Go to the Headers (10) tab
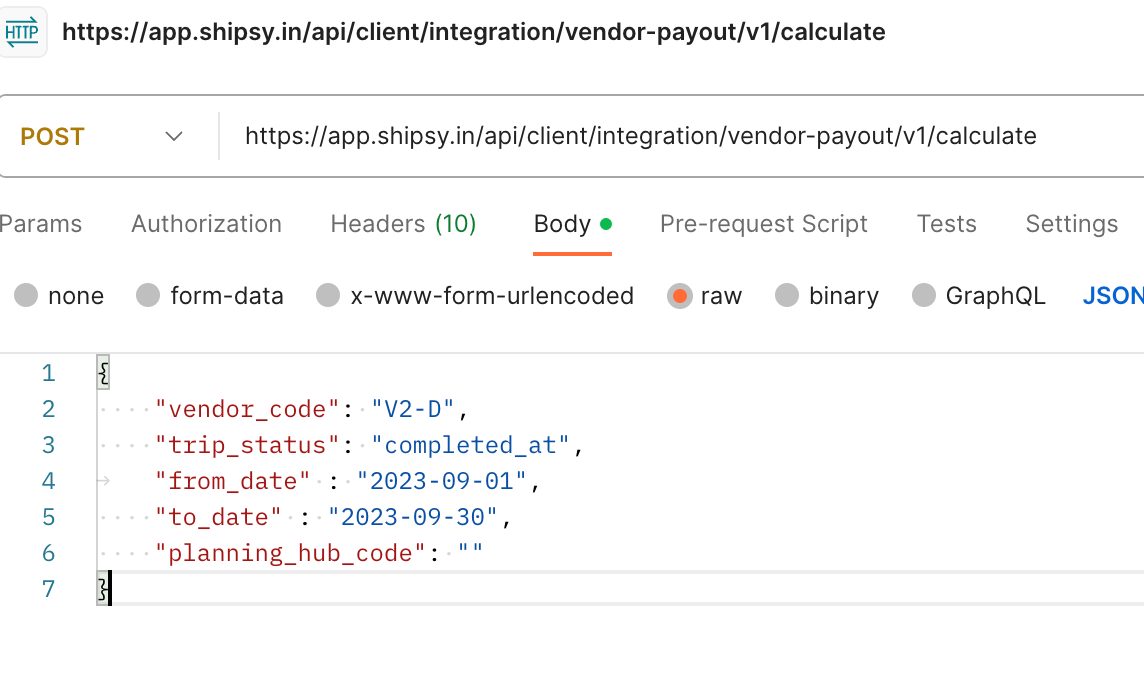Screen dimensions: 1144x678 coord(403,224)
